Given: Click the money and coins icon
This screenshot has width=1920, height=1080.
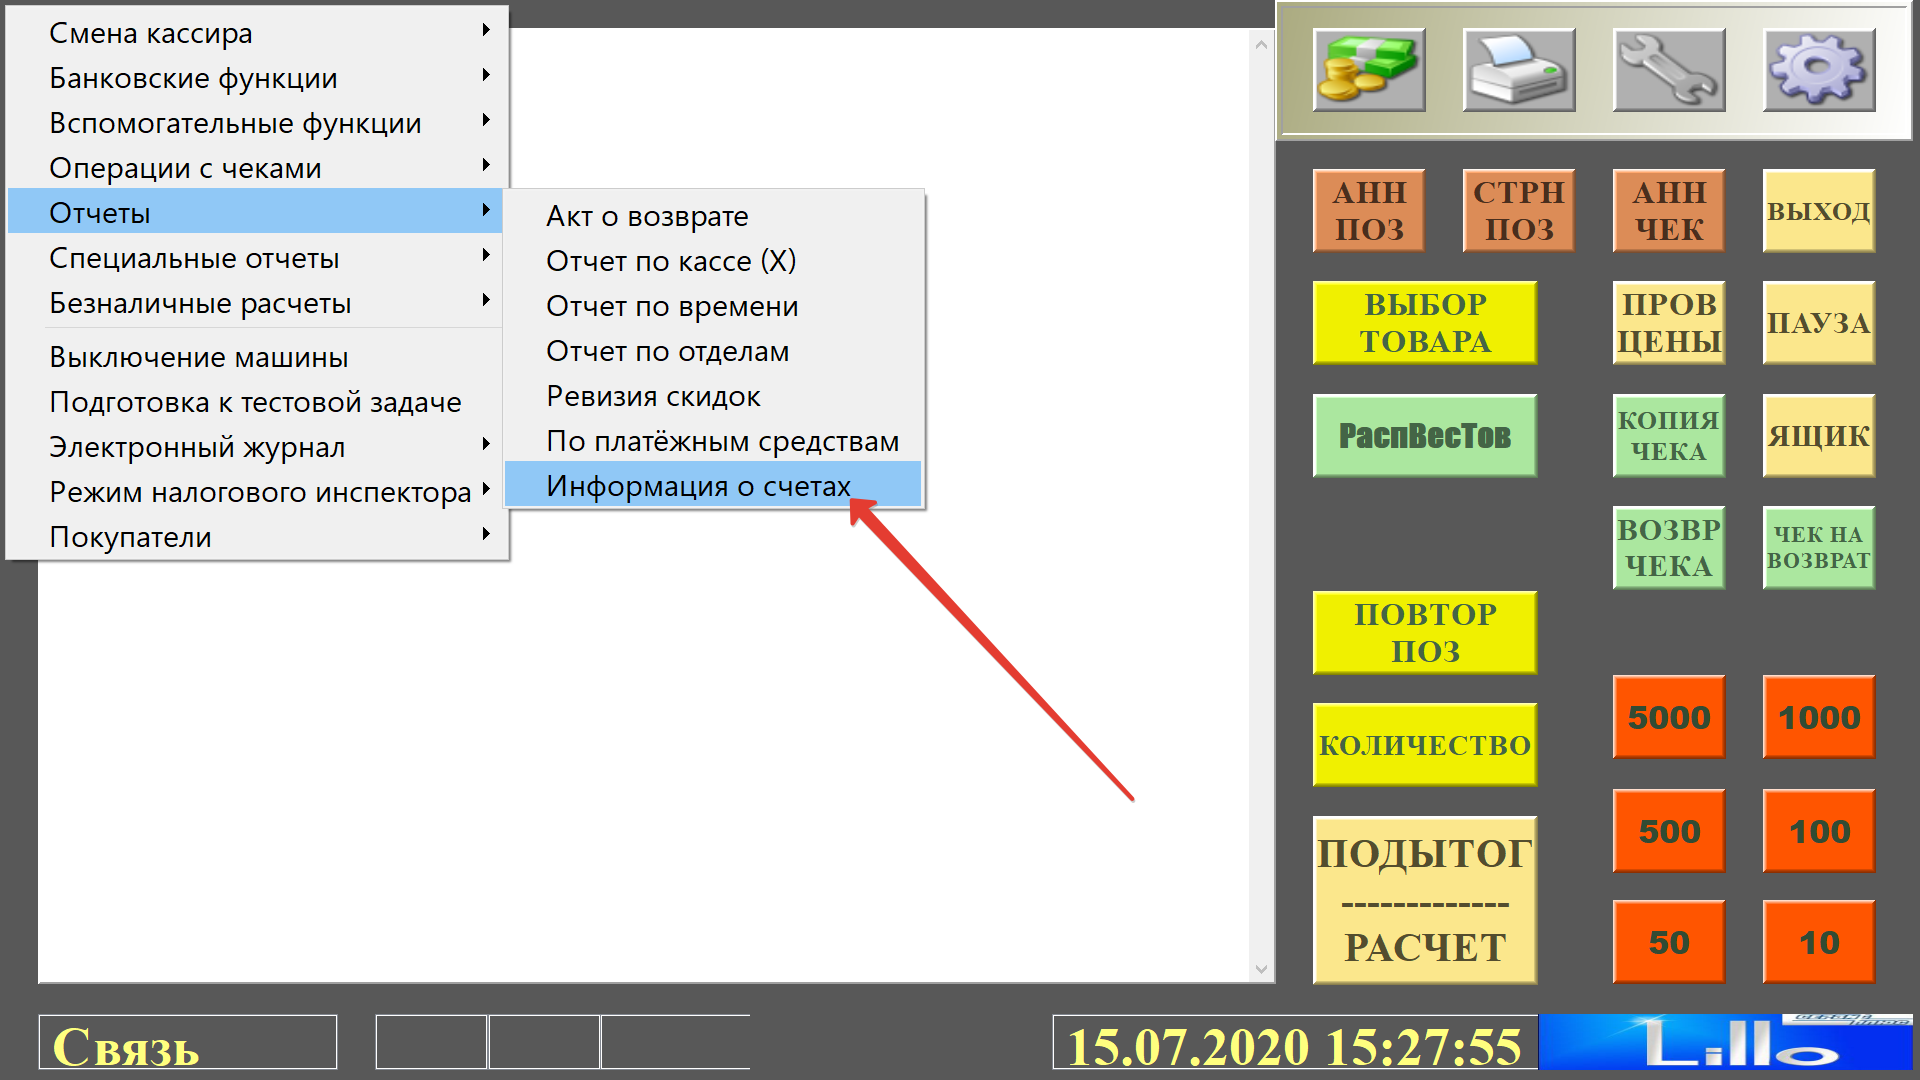Looking at the screenshot, I should coord(1368,70).
